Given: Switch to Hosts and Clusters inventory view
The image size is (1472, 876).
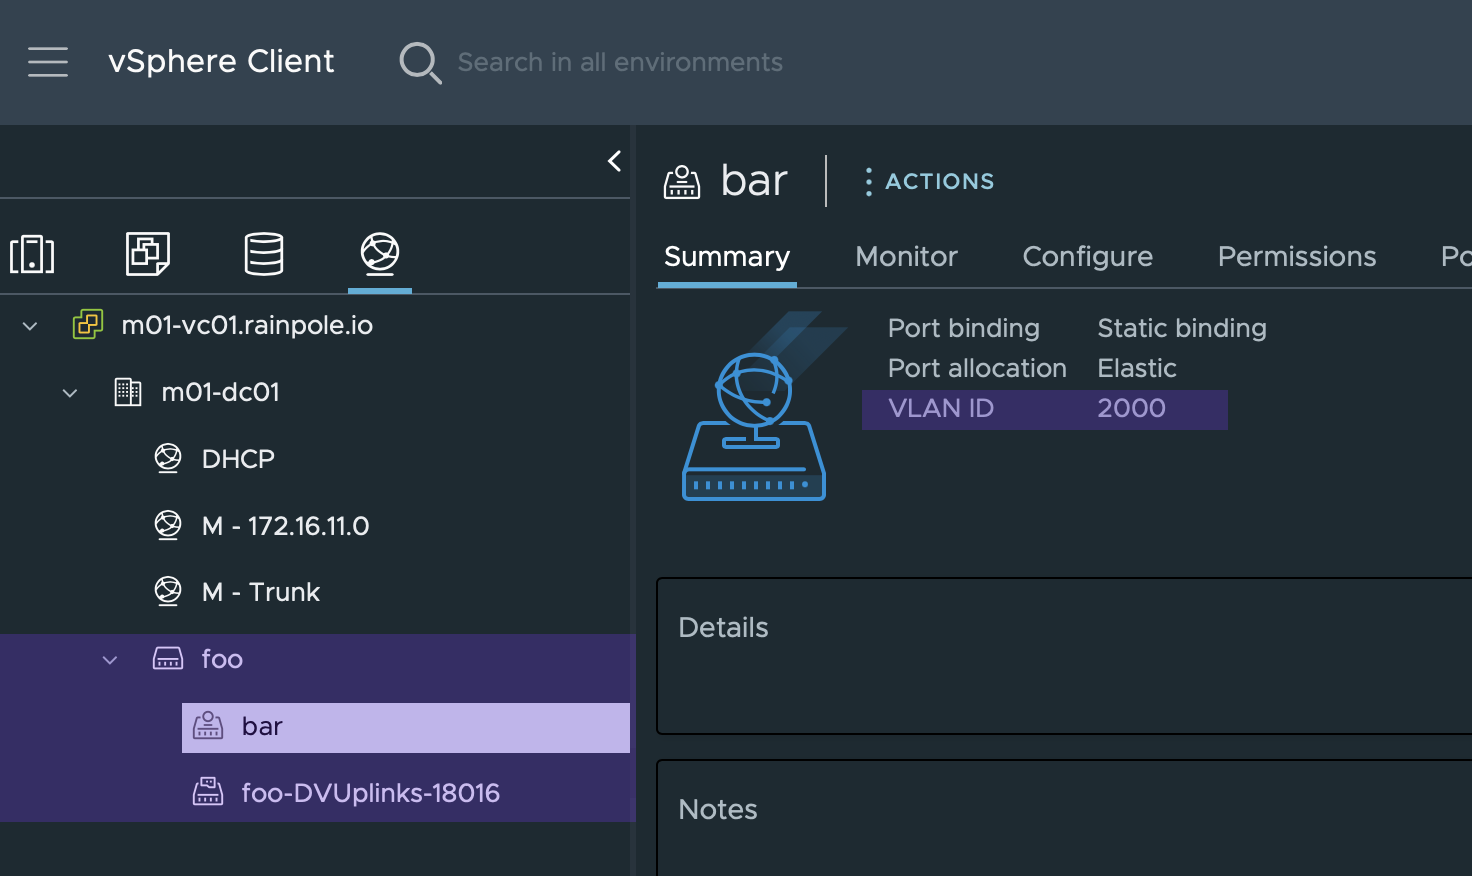Looking at the screenshot, I should (x=32, y=255).
